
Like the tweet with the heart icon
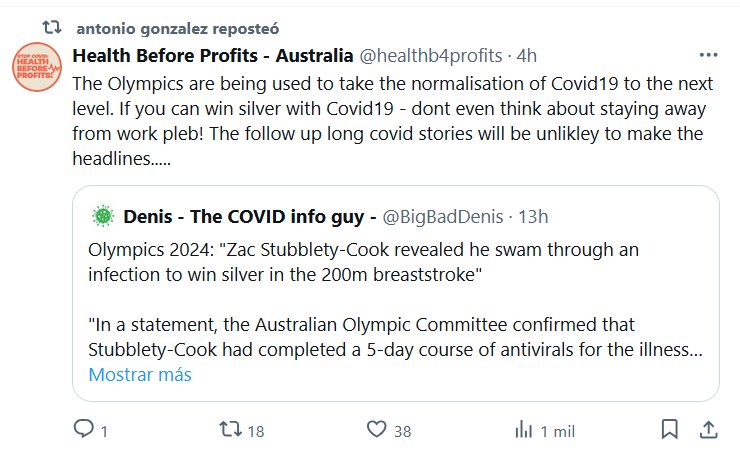376,430
